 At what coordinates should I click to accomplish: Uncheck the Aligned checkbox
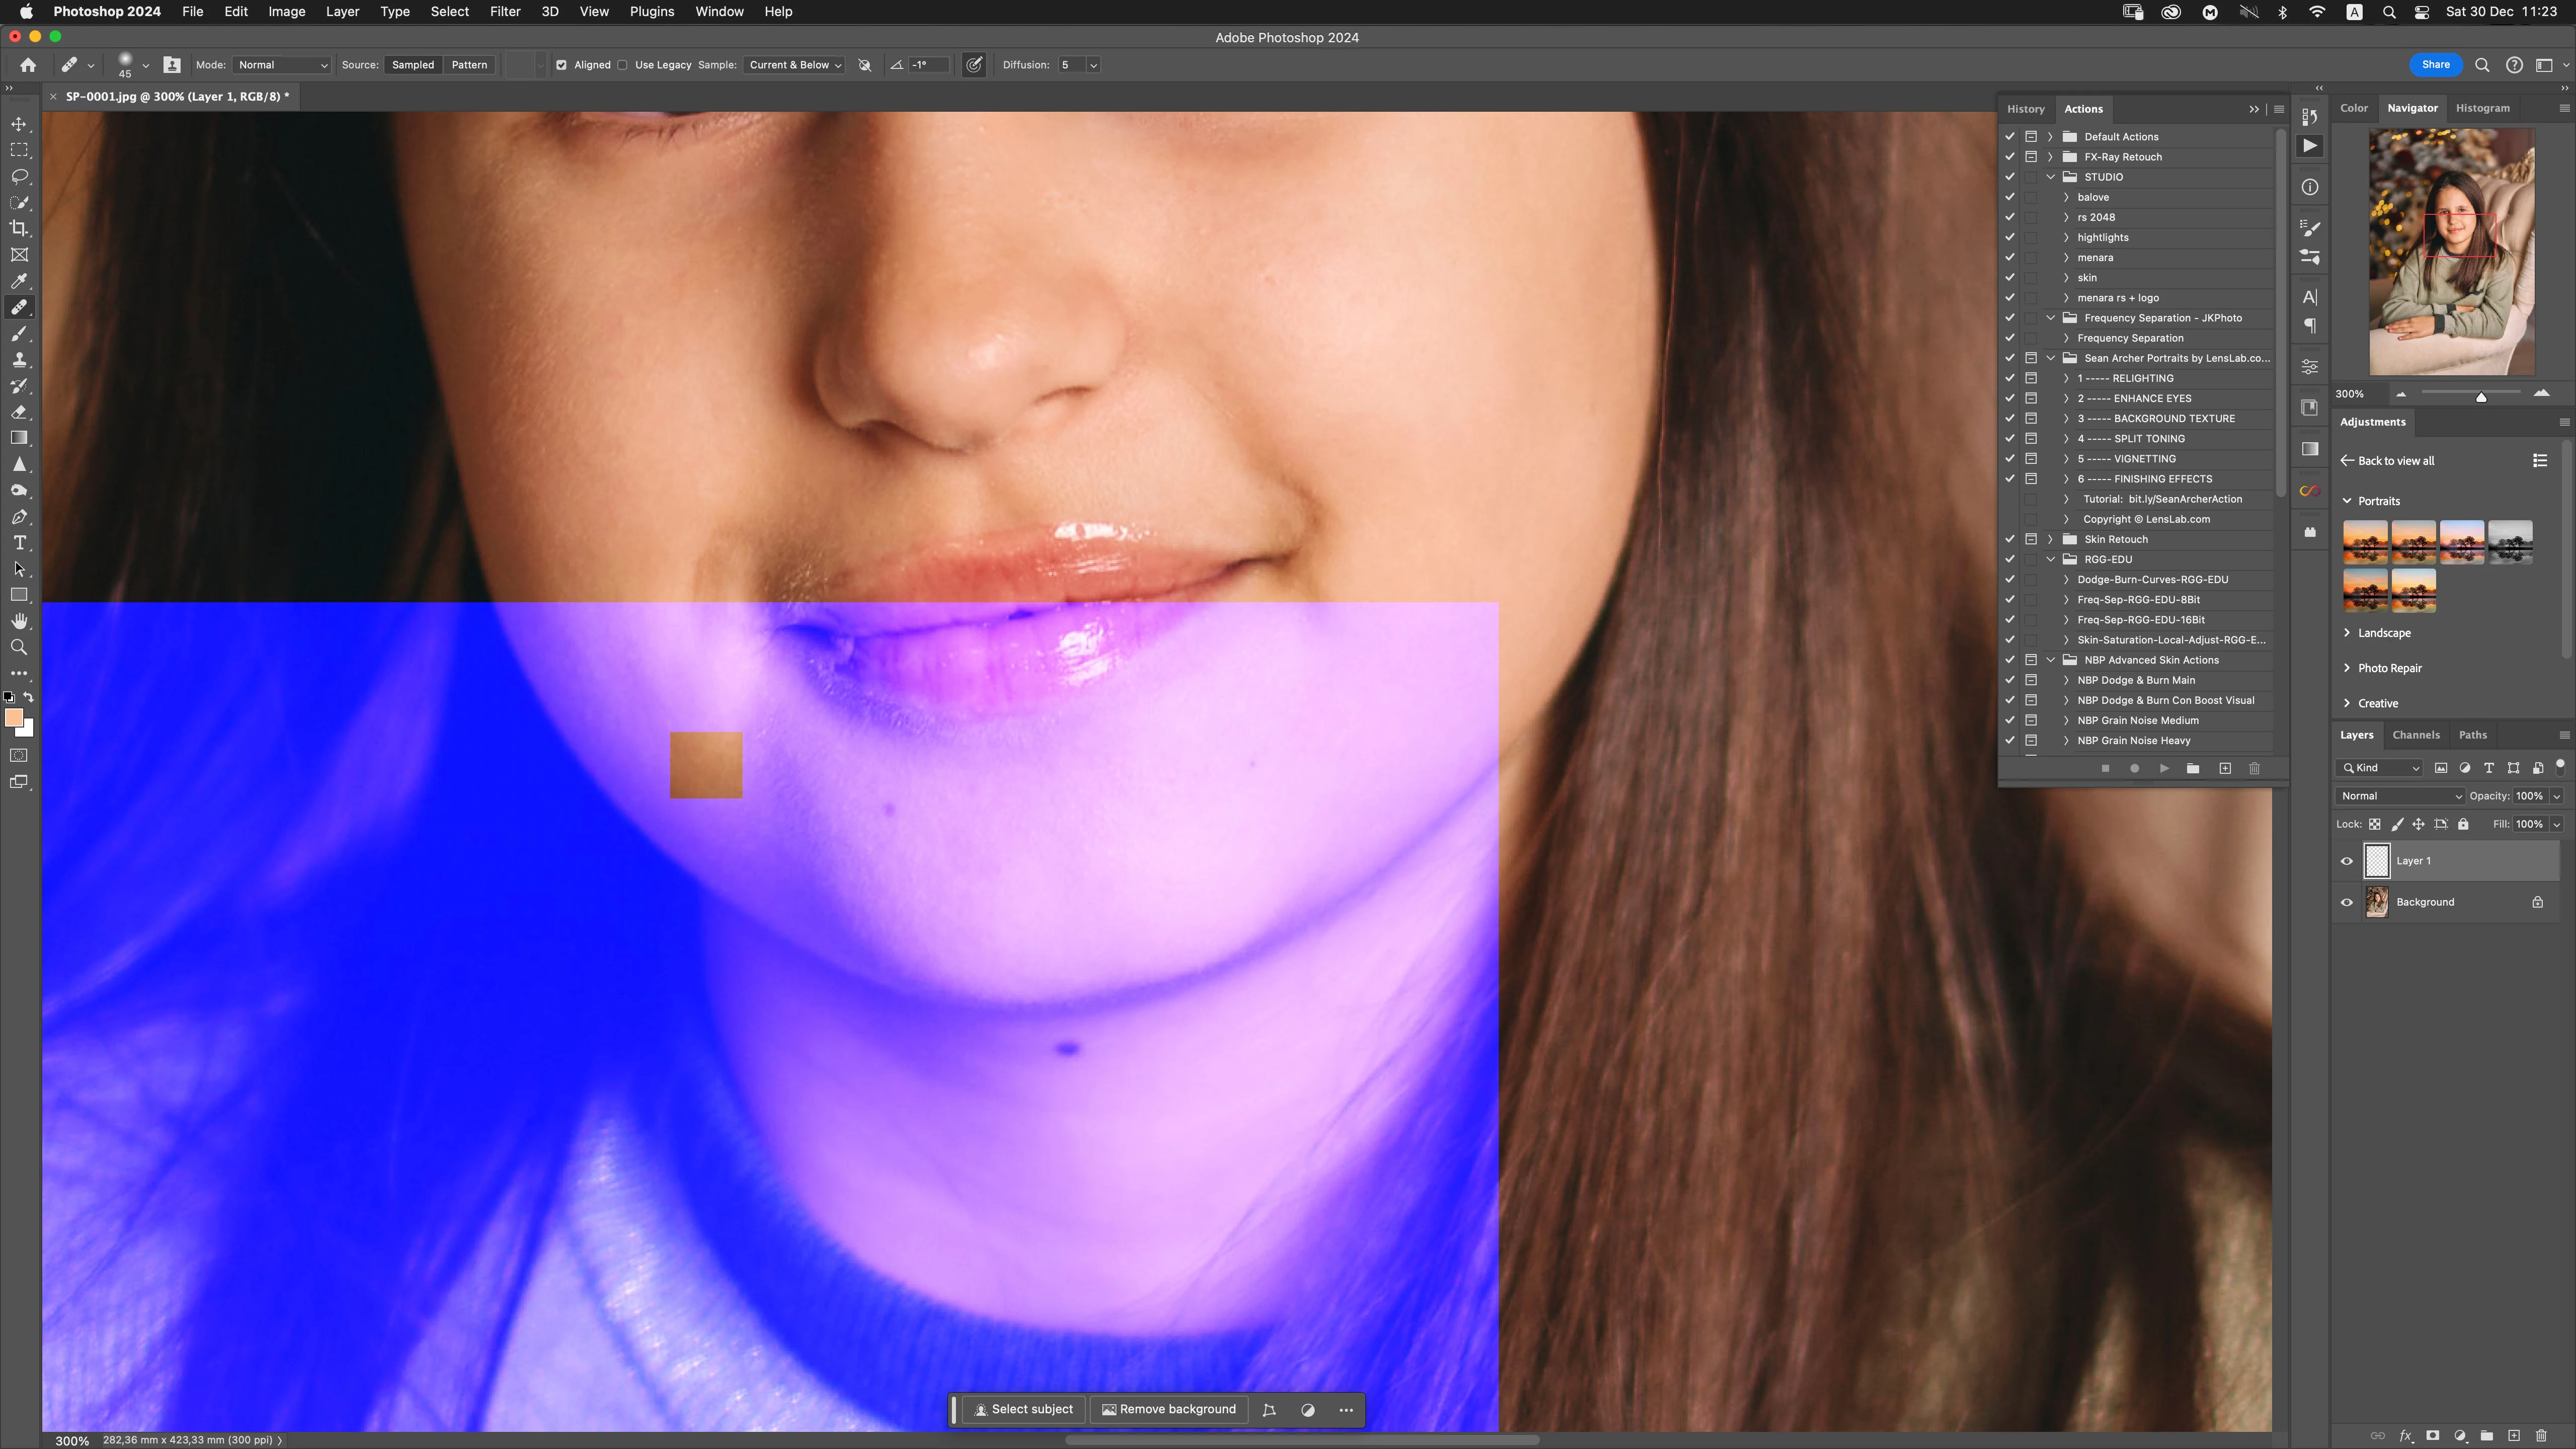tap(561, 65)
